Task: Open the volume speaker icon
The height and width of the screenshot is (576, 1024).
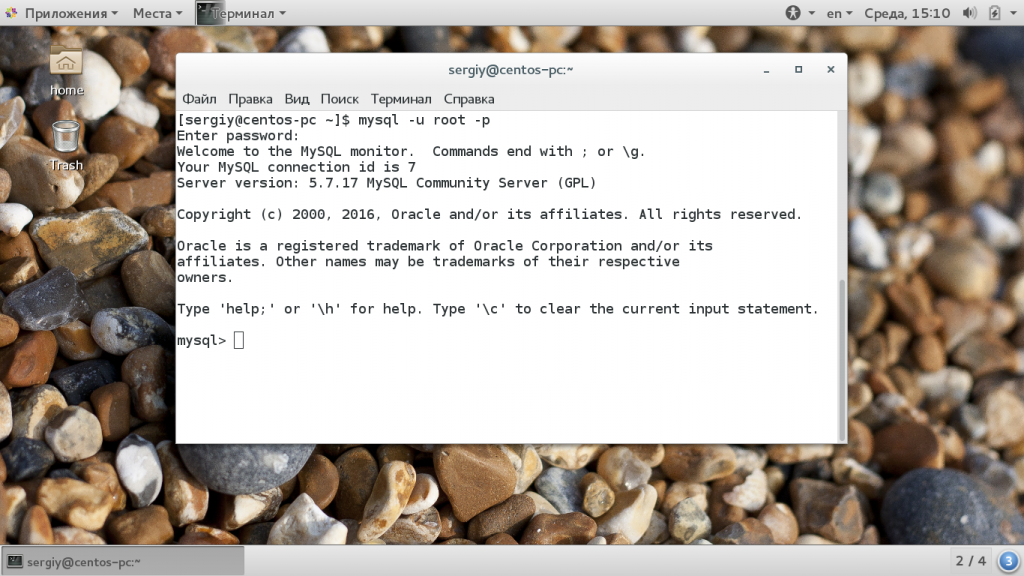Action: coord(969,13)
